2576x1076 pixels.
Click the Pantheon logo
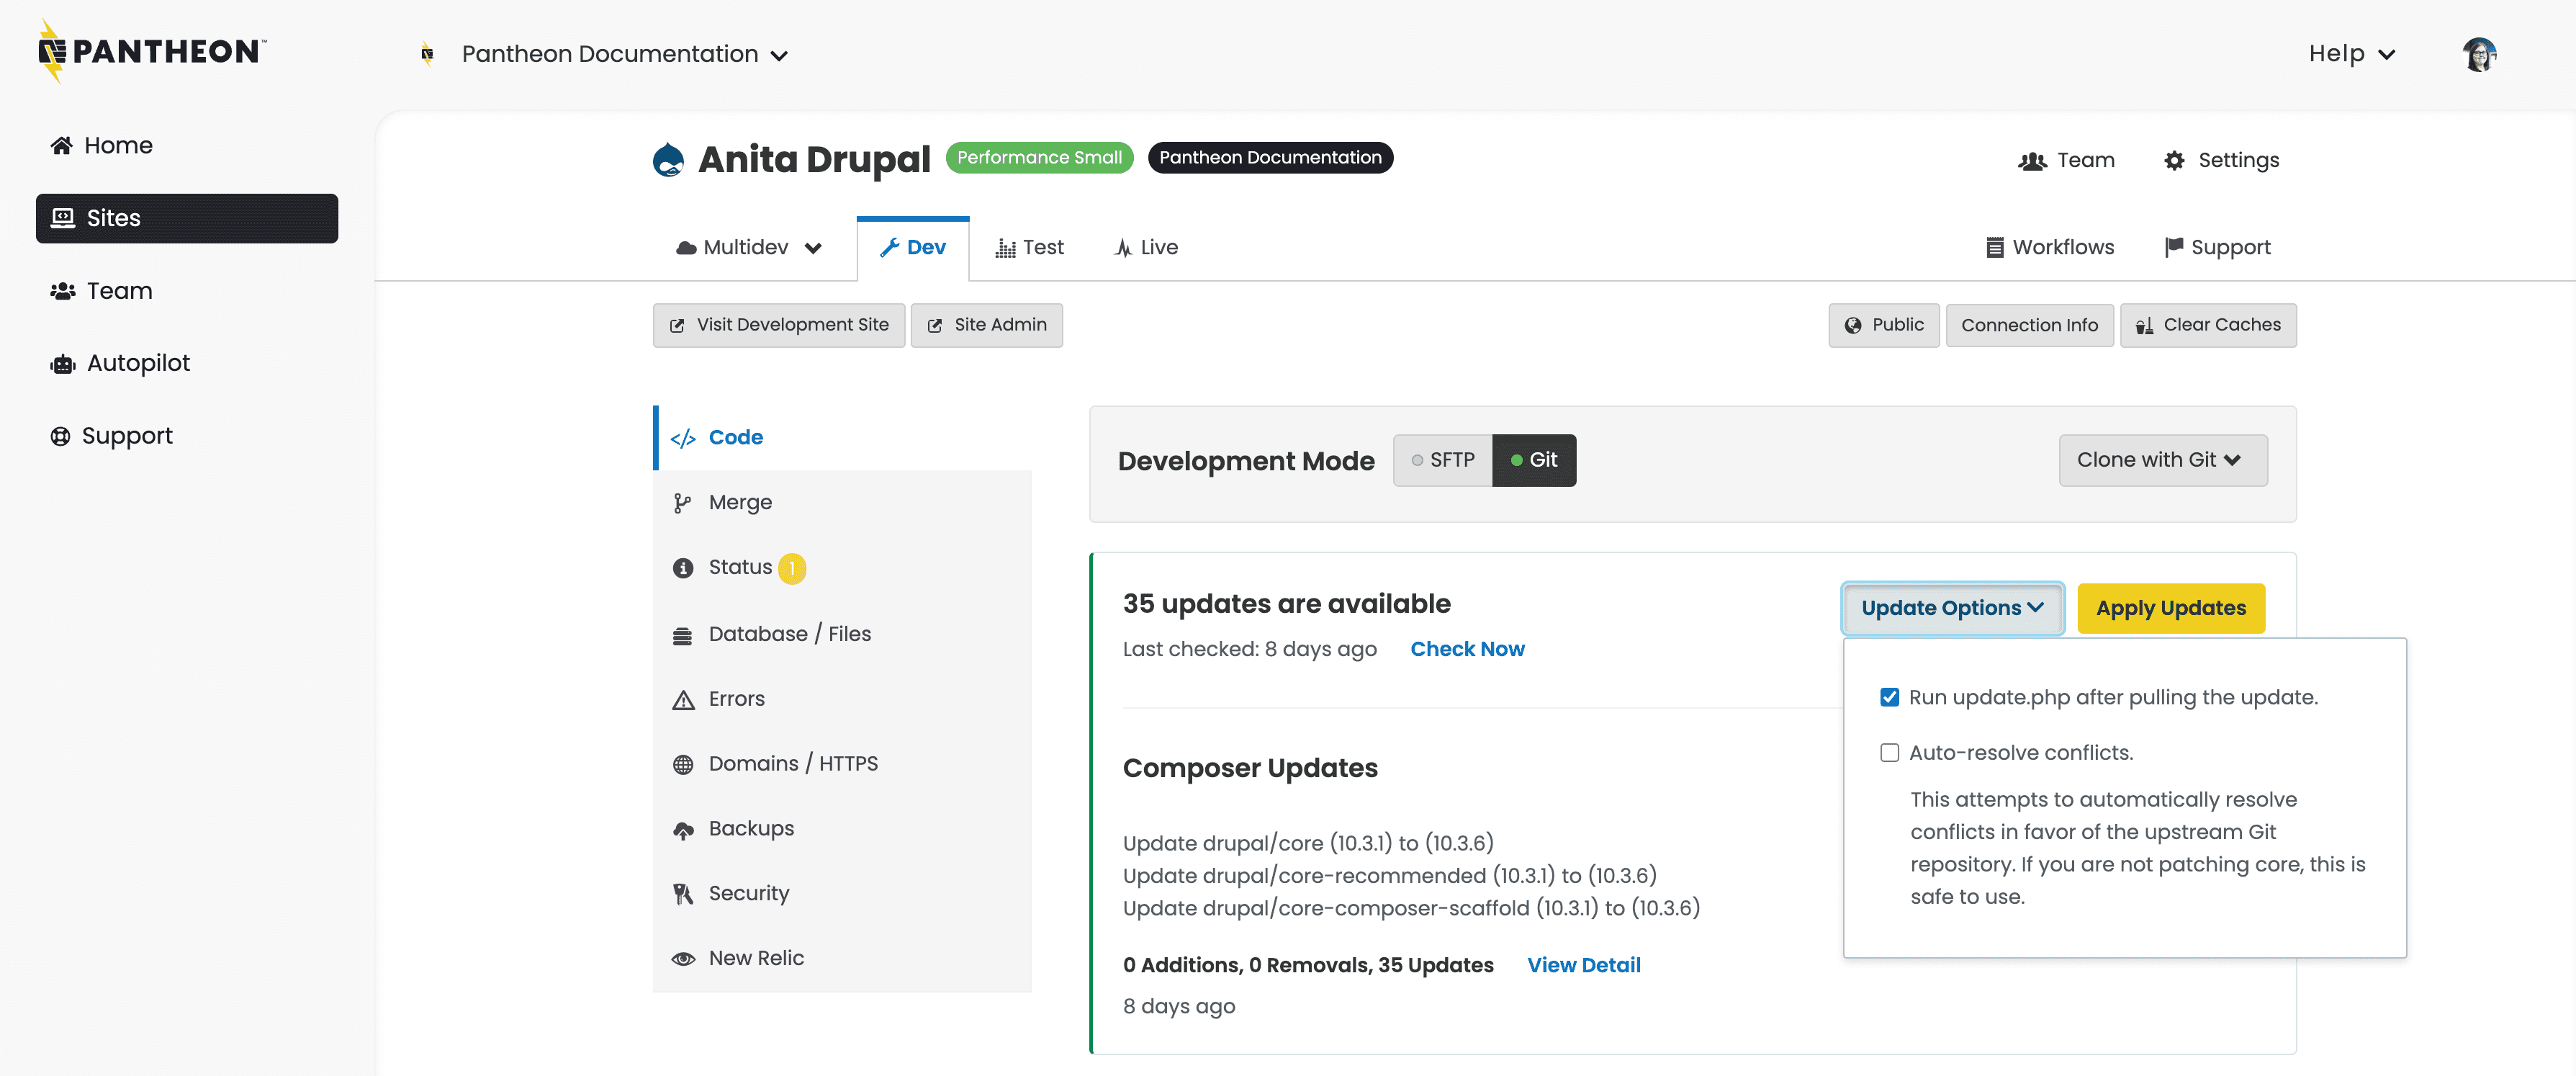pyautogui.click(x=148, y=51)
